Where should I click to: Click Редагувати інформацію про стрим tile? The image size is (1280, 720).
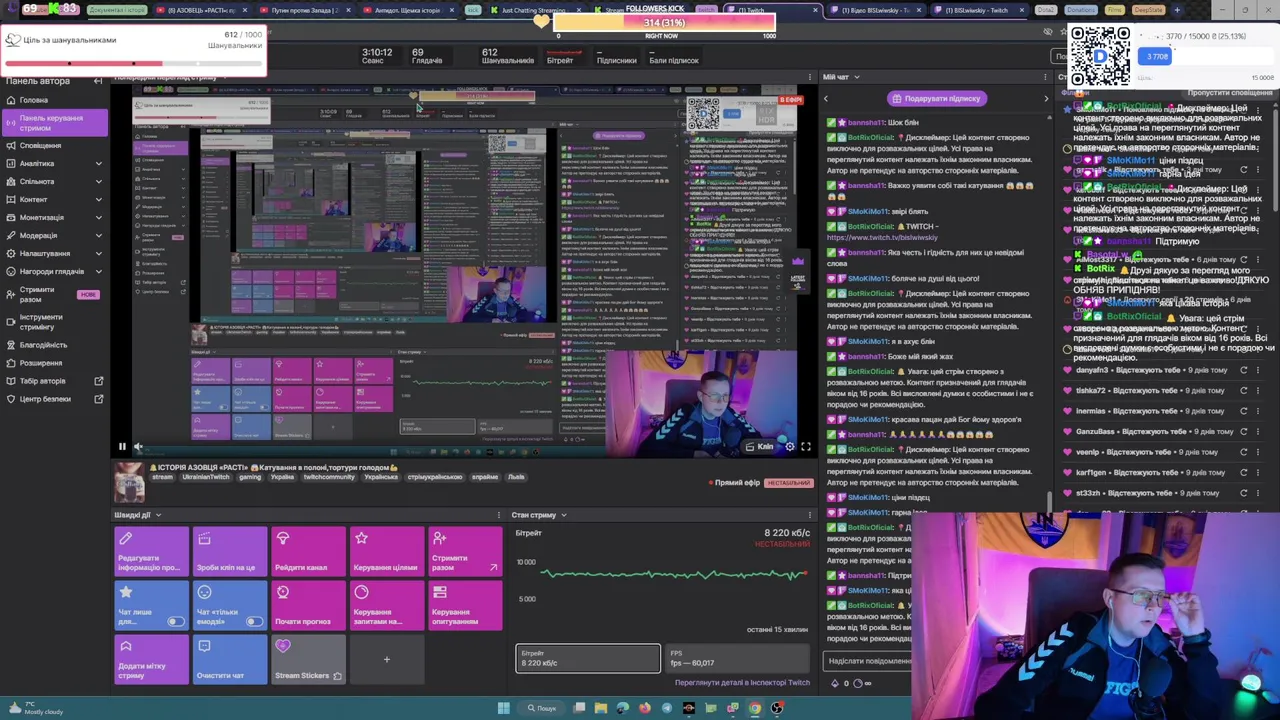click(151, 552)
